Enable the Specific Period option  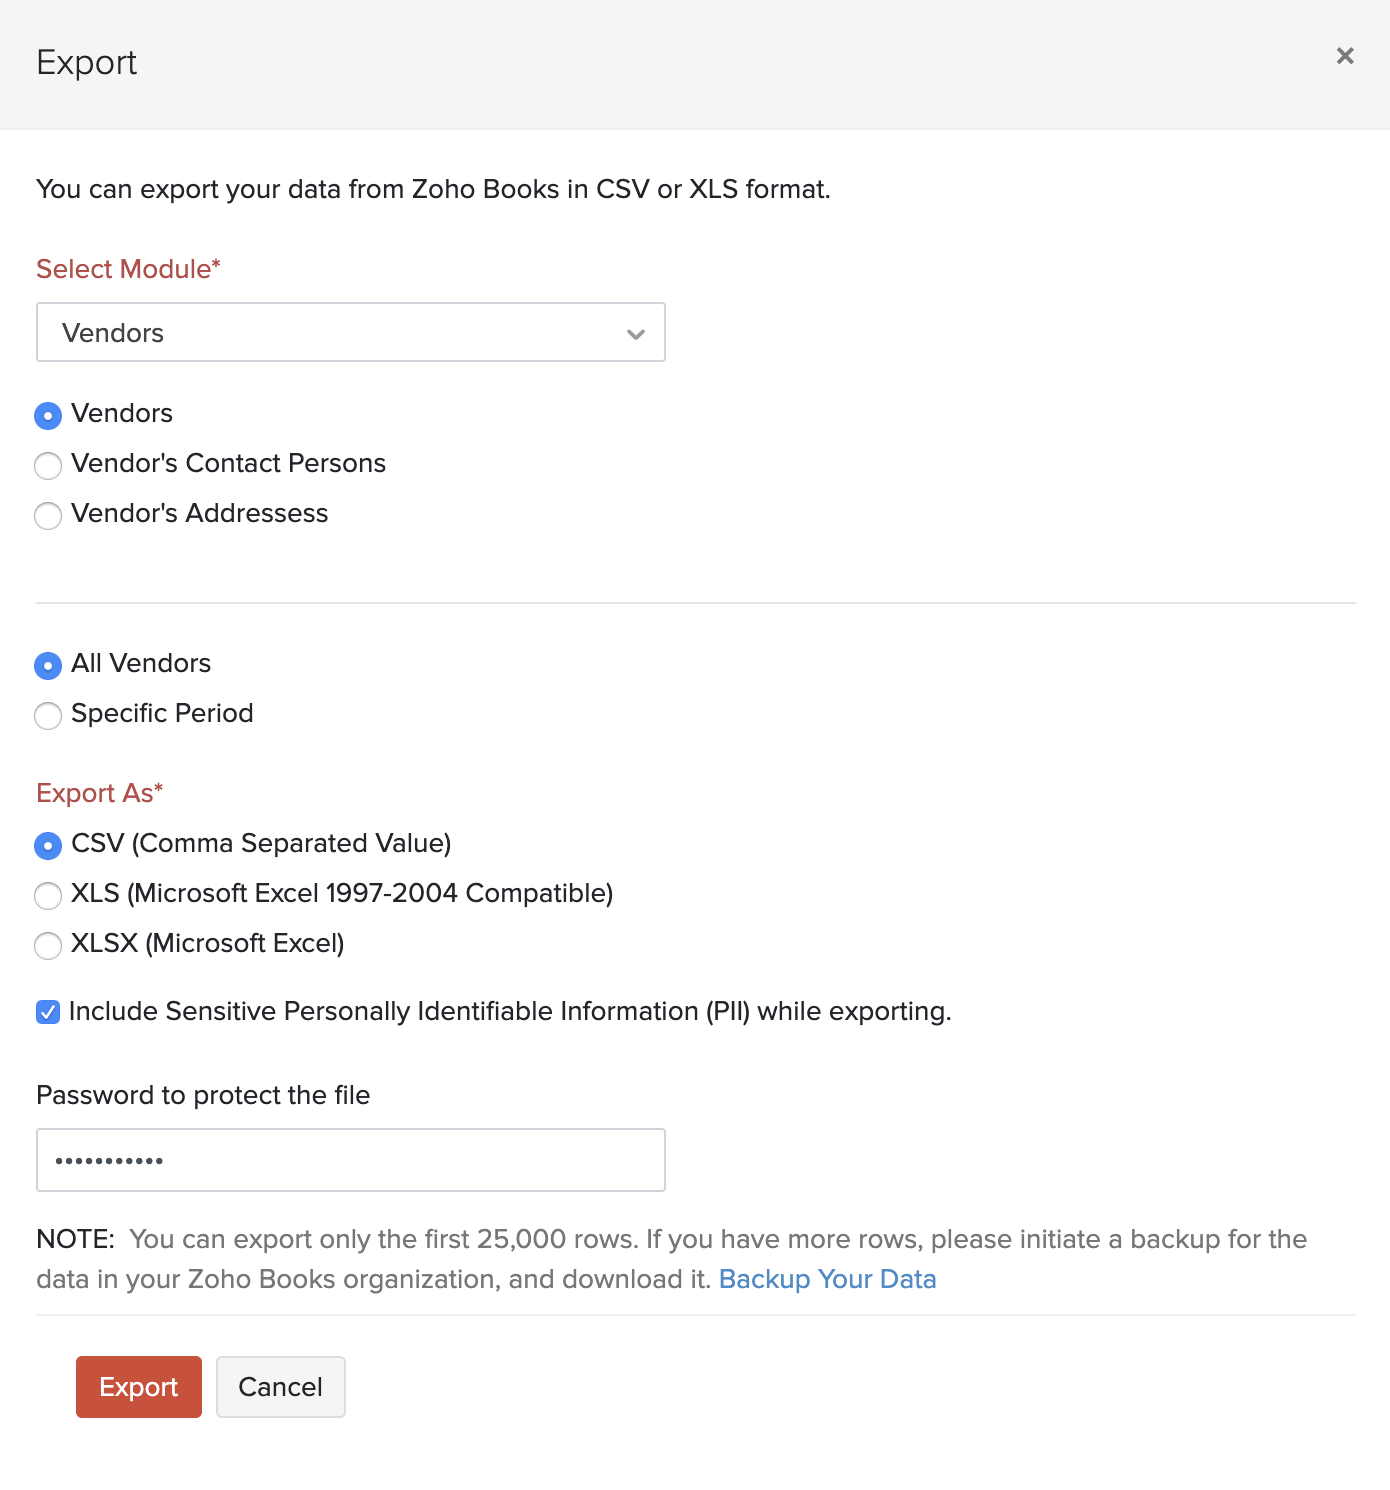click(47, 716)
